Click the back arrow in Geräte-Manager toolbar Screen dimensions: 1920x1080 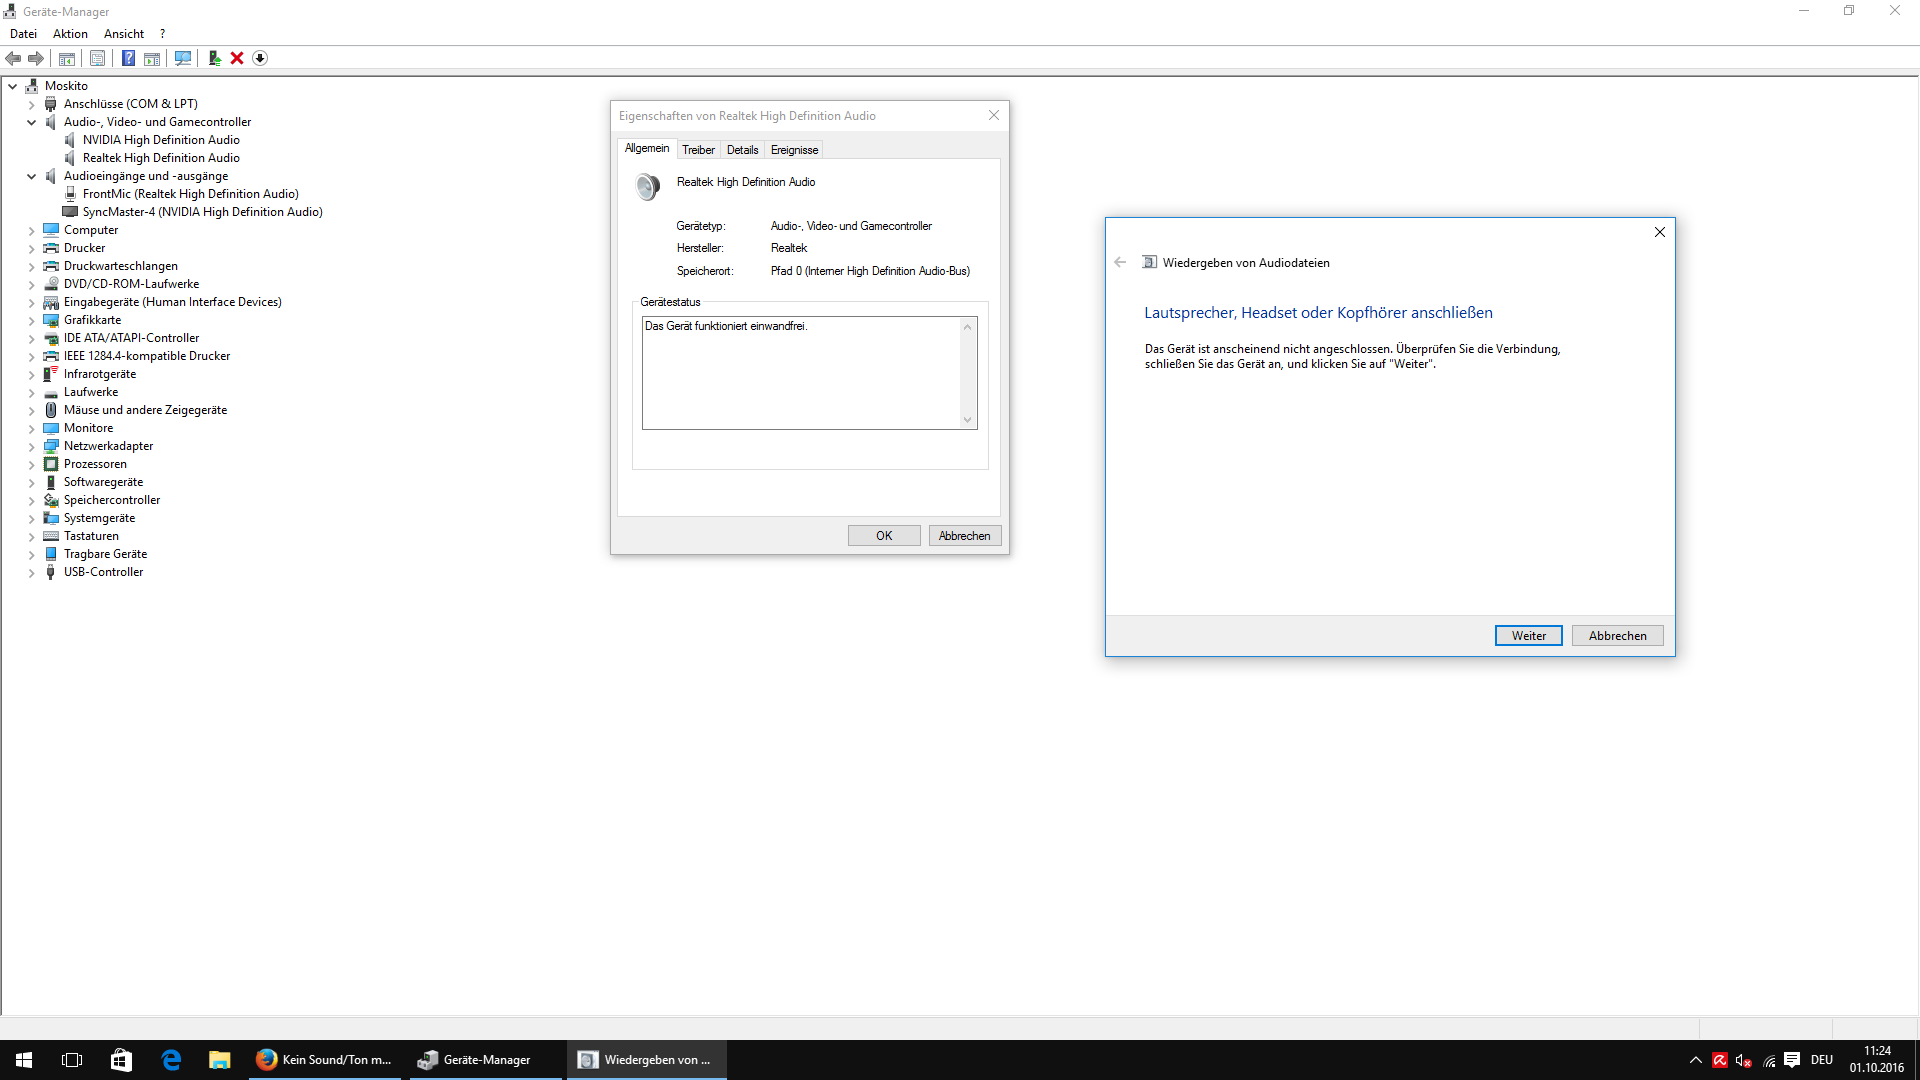pos(13,58)
